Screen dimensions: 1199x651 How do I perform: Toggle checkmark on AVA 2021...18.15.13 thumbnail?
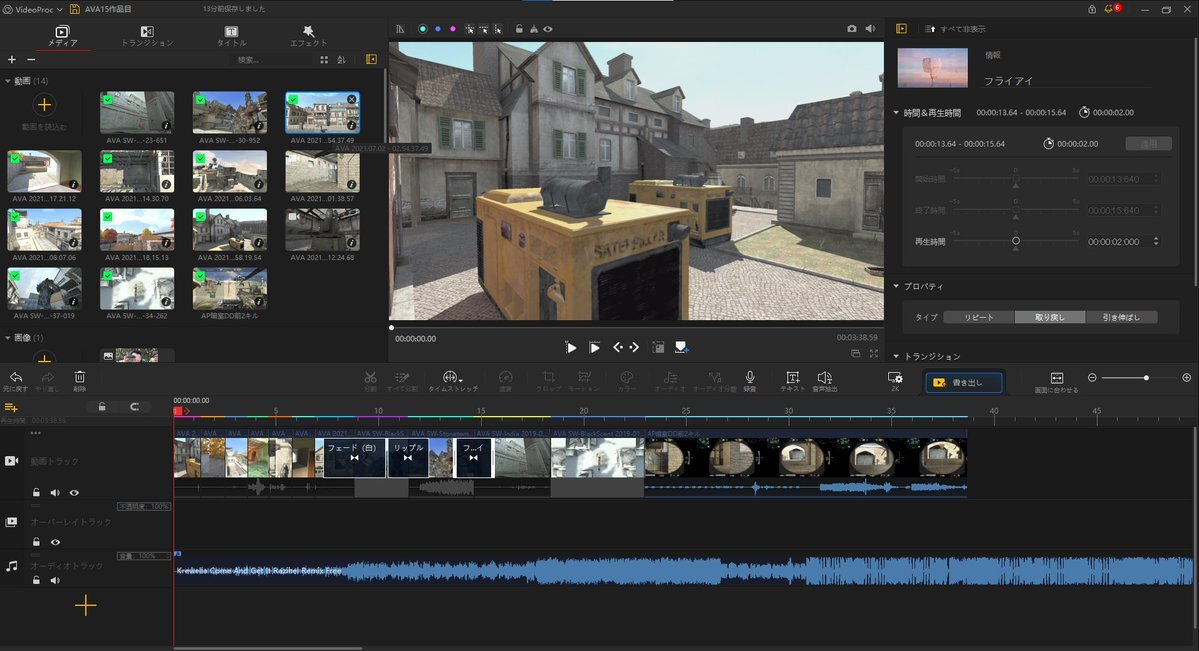point(108,217)
